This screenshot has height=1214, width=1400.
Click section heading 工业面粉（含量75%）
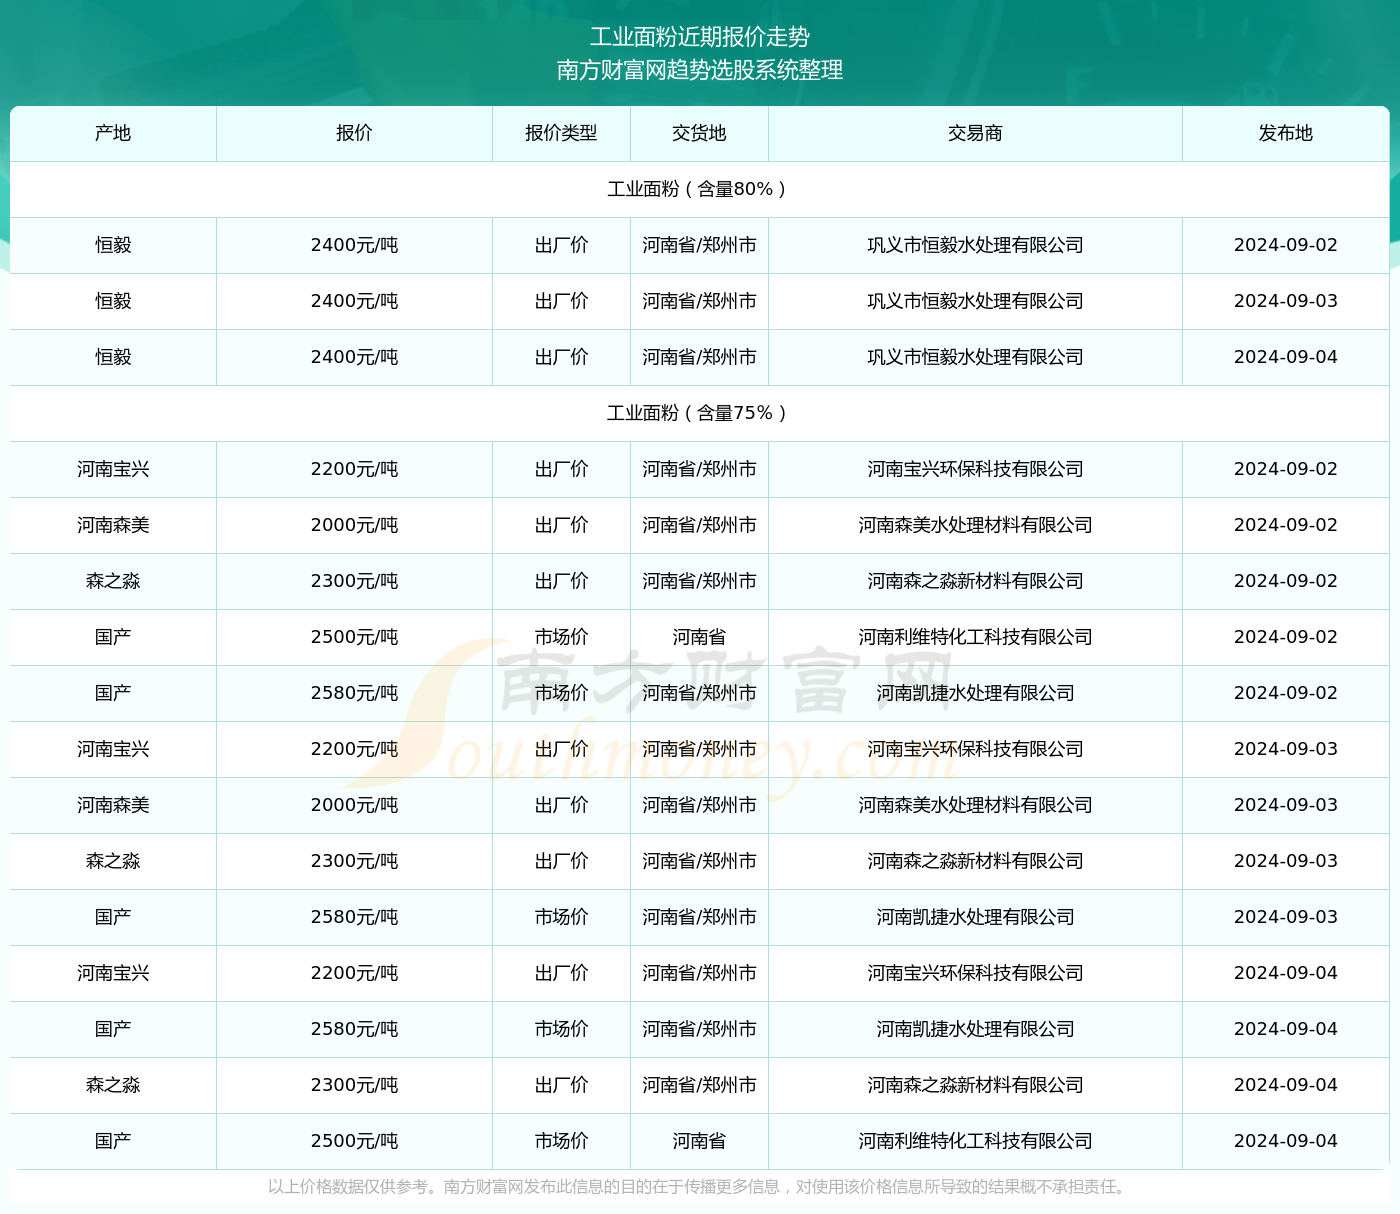pos(699,413)
